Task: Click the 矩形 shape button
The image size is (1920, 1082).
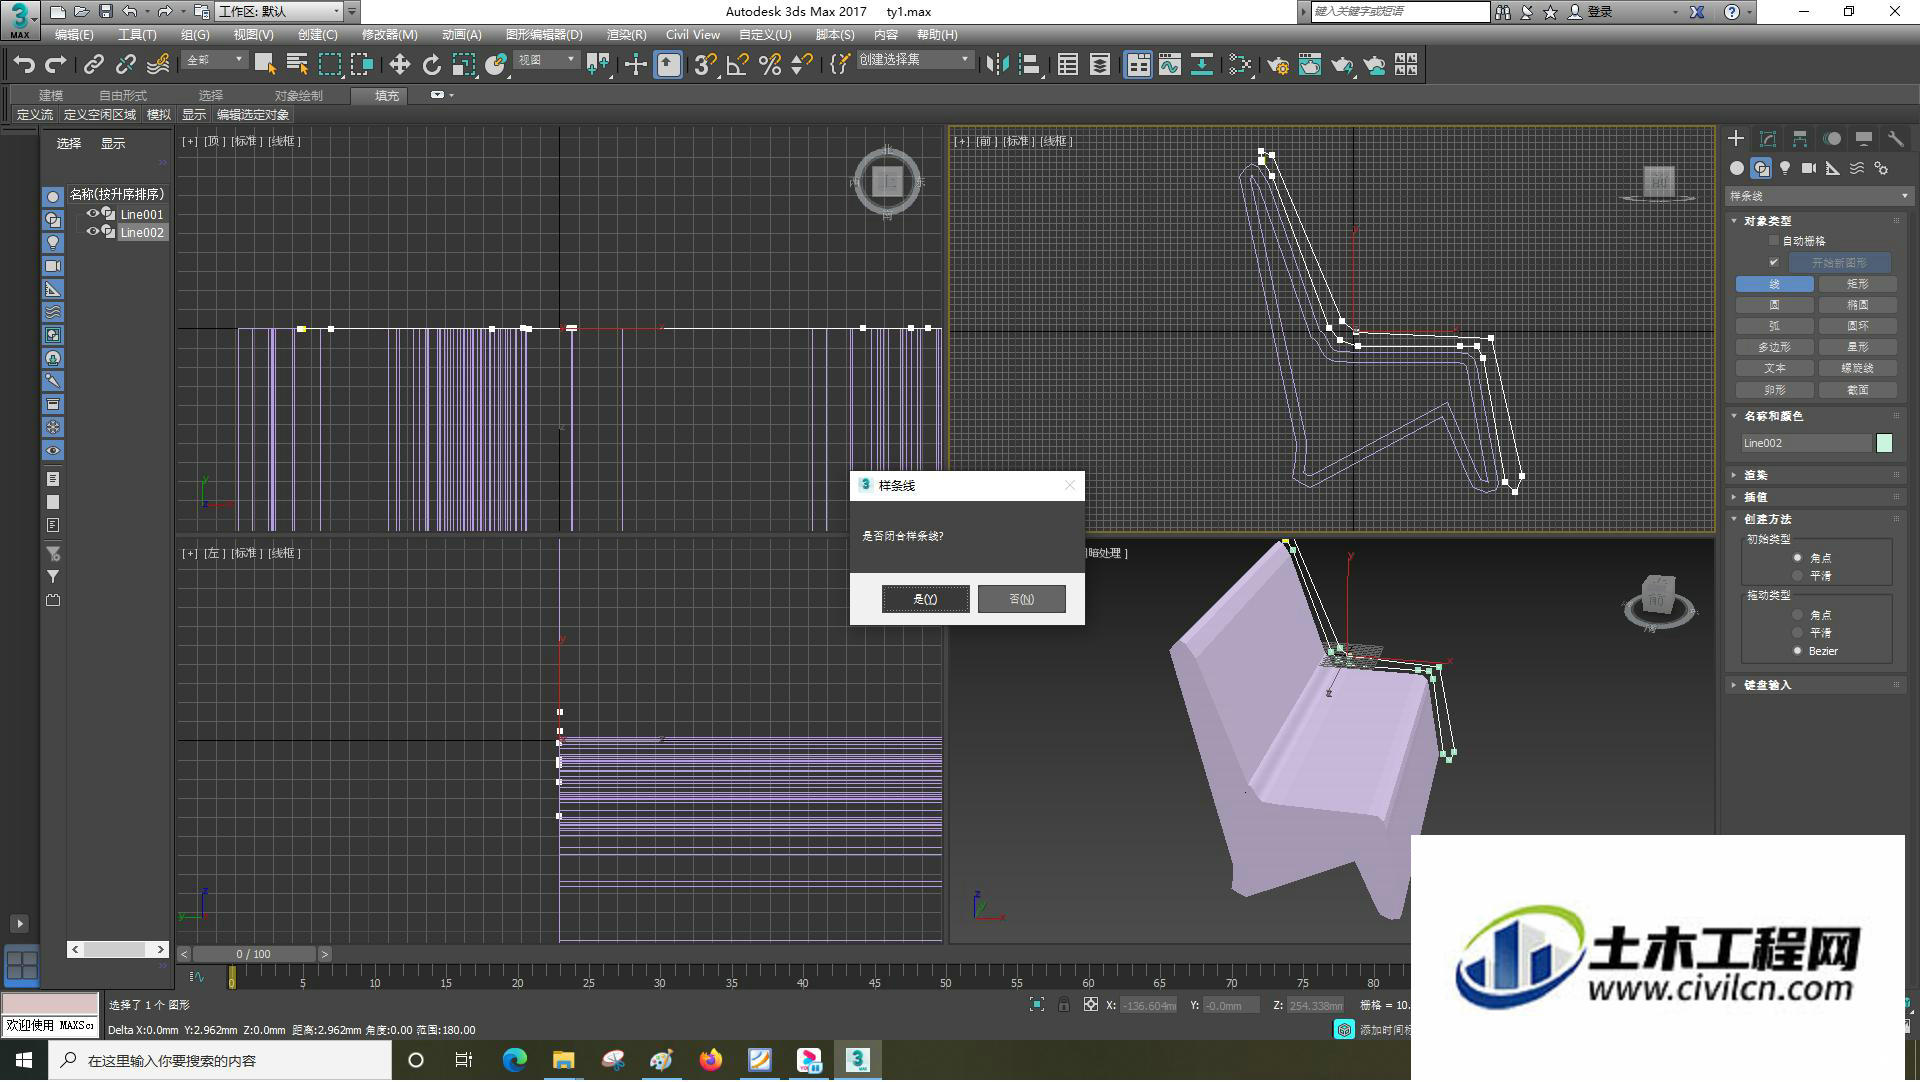Action: 1858,284
